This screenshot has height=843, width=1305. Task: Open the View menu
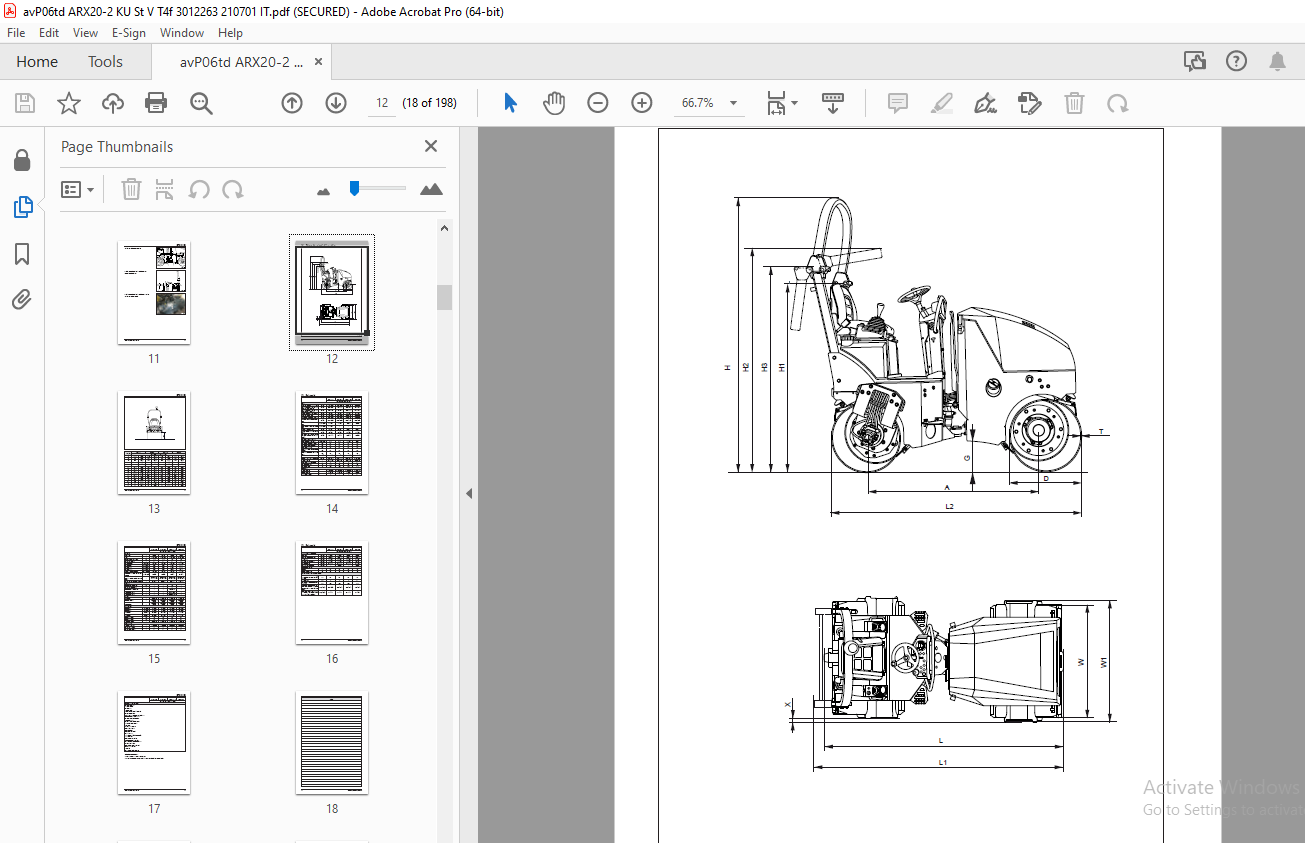(86, 33)
